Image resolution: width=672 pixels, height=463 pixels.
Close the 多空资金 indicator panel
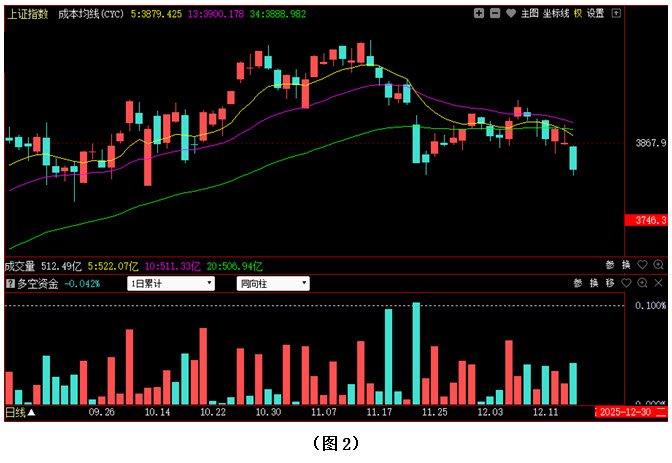tap(658, 283)
